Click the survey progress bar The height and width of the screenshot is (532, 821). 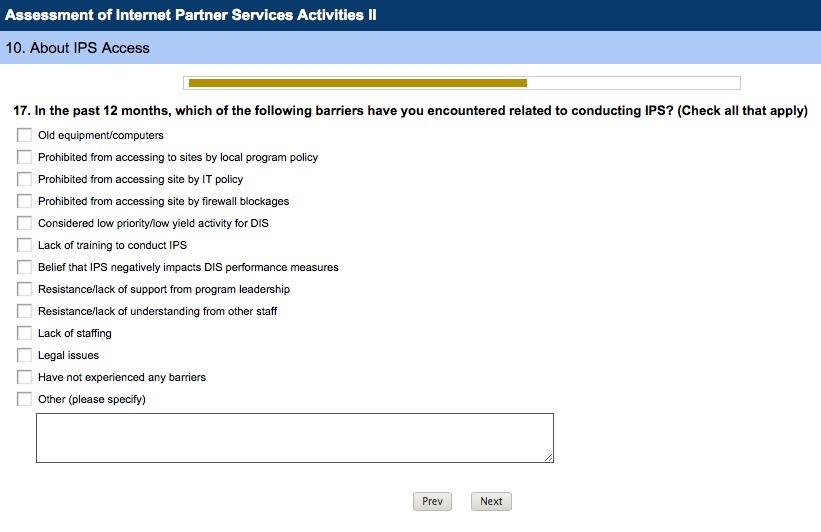tap(461, 83)
